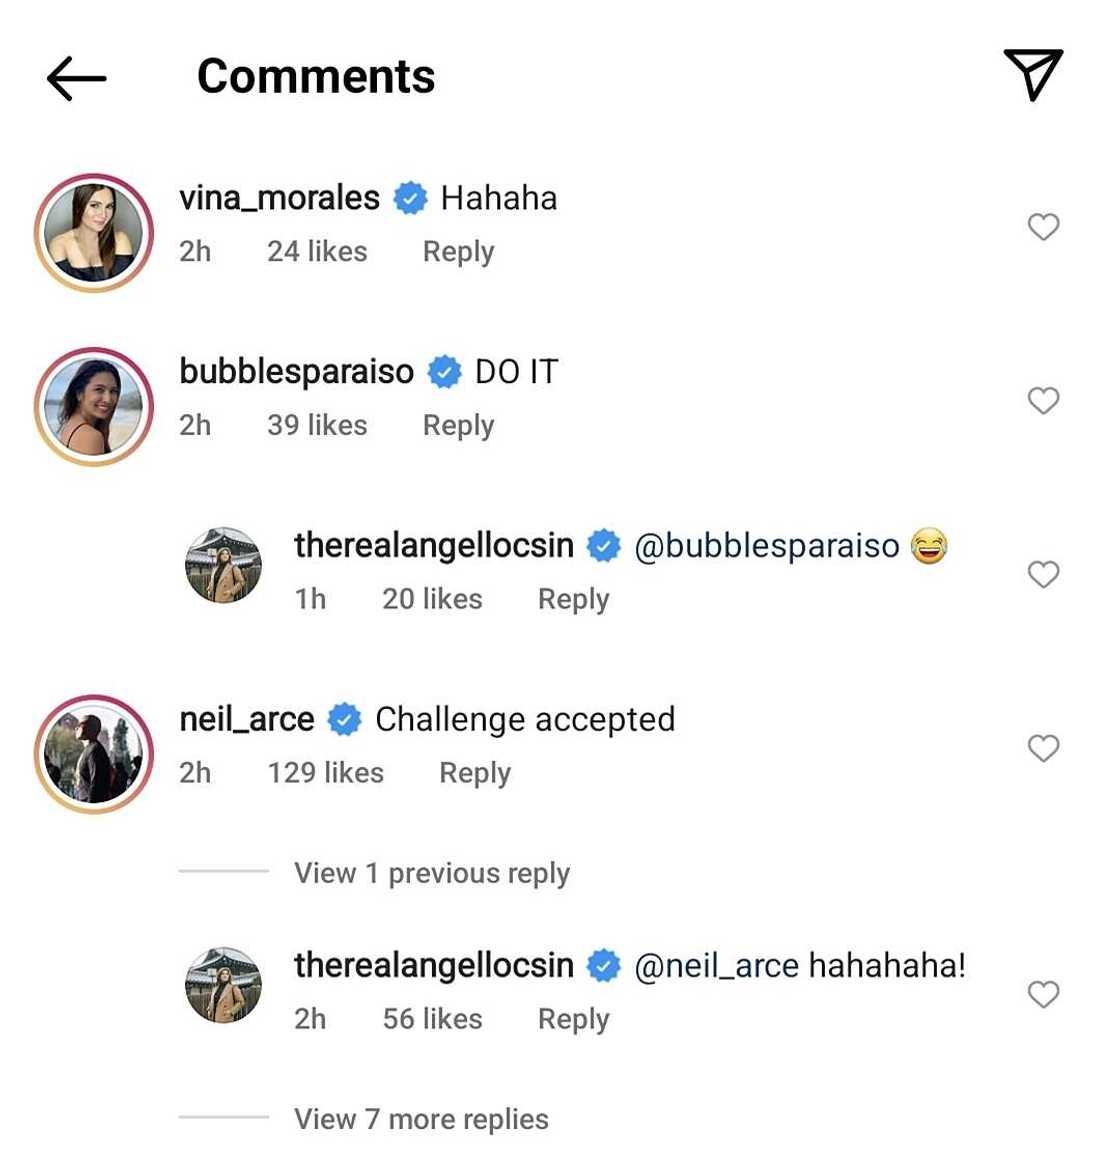Heart therealangellocsin's reply to bubblesparaiso
Image resolution: width=1120 pixels, height=1172 pixels.
point(1043,574)
